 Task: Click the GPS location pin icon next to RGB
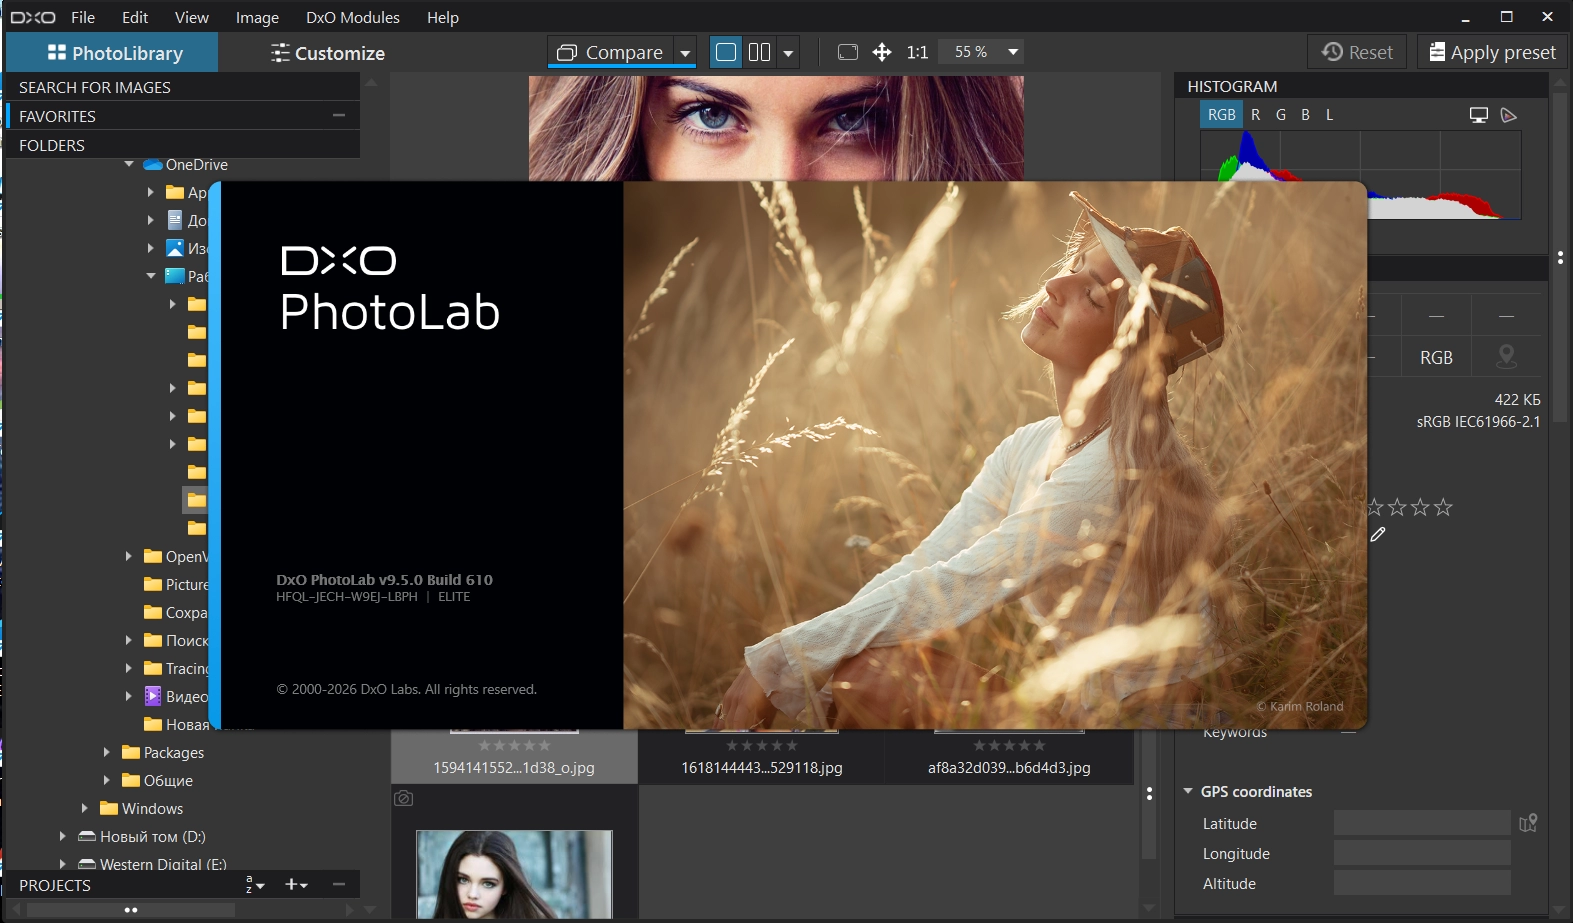click(x=1506, y=357)
